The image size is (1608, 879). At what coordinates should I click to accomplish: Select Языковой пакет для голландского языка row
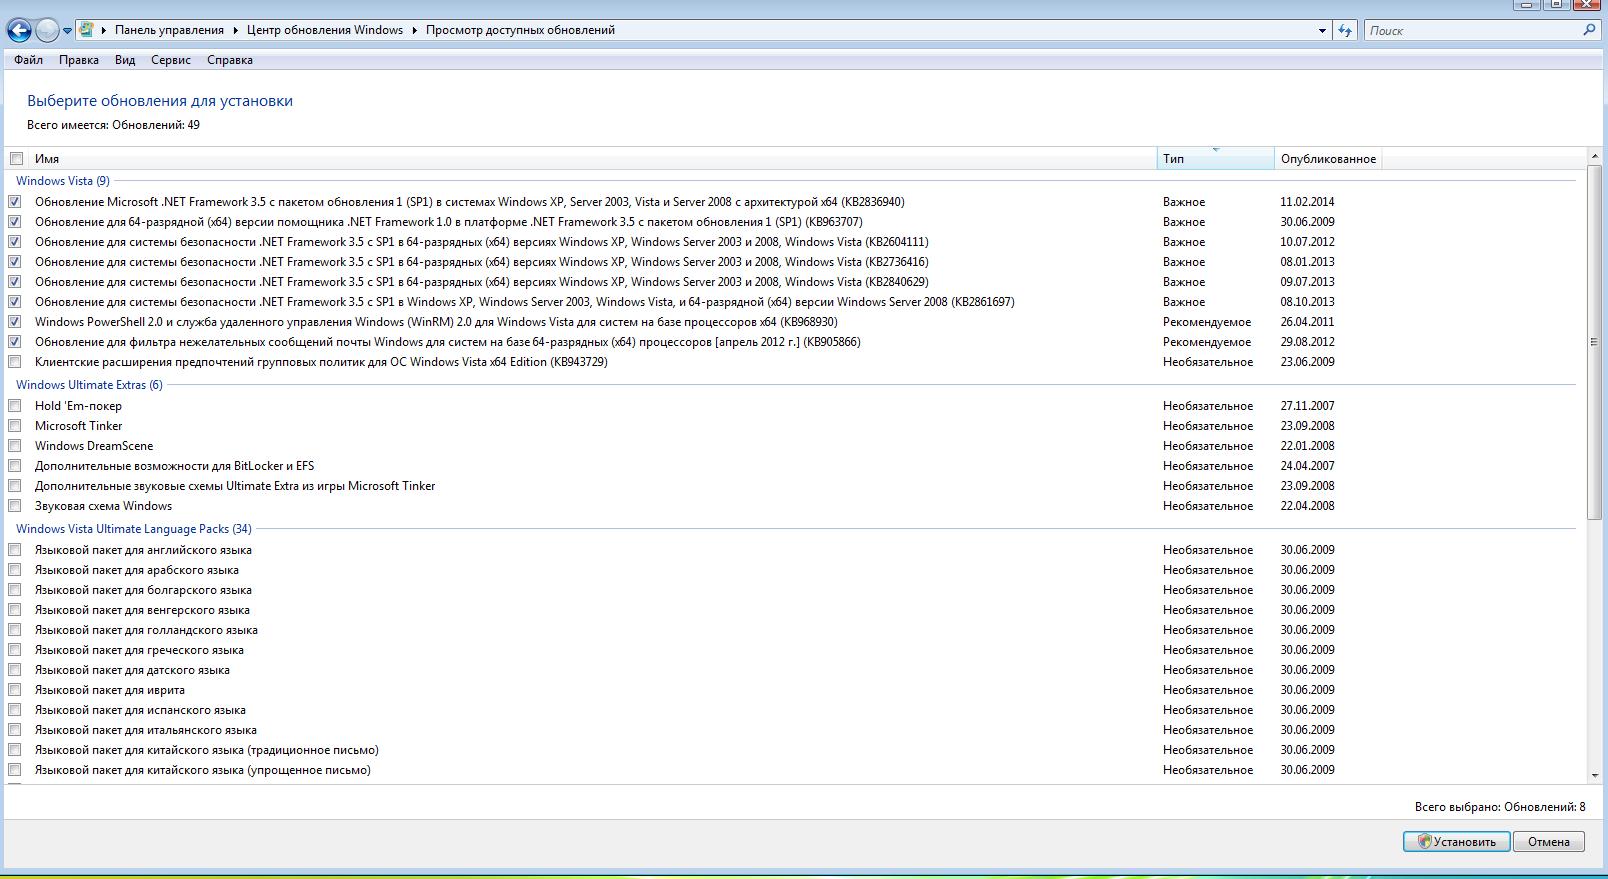pyautogui.click(x=146, y=630)
